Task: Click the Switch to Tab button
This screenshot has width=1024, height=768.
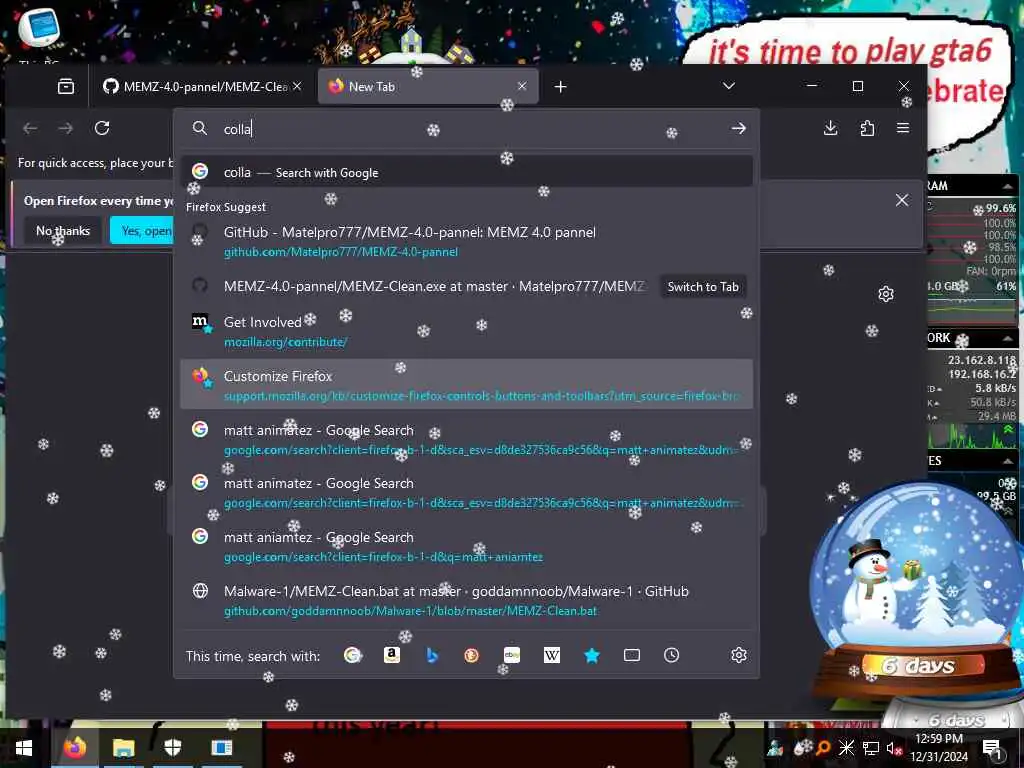Action: pos(703,287)
